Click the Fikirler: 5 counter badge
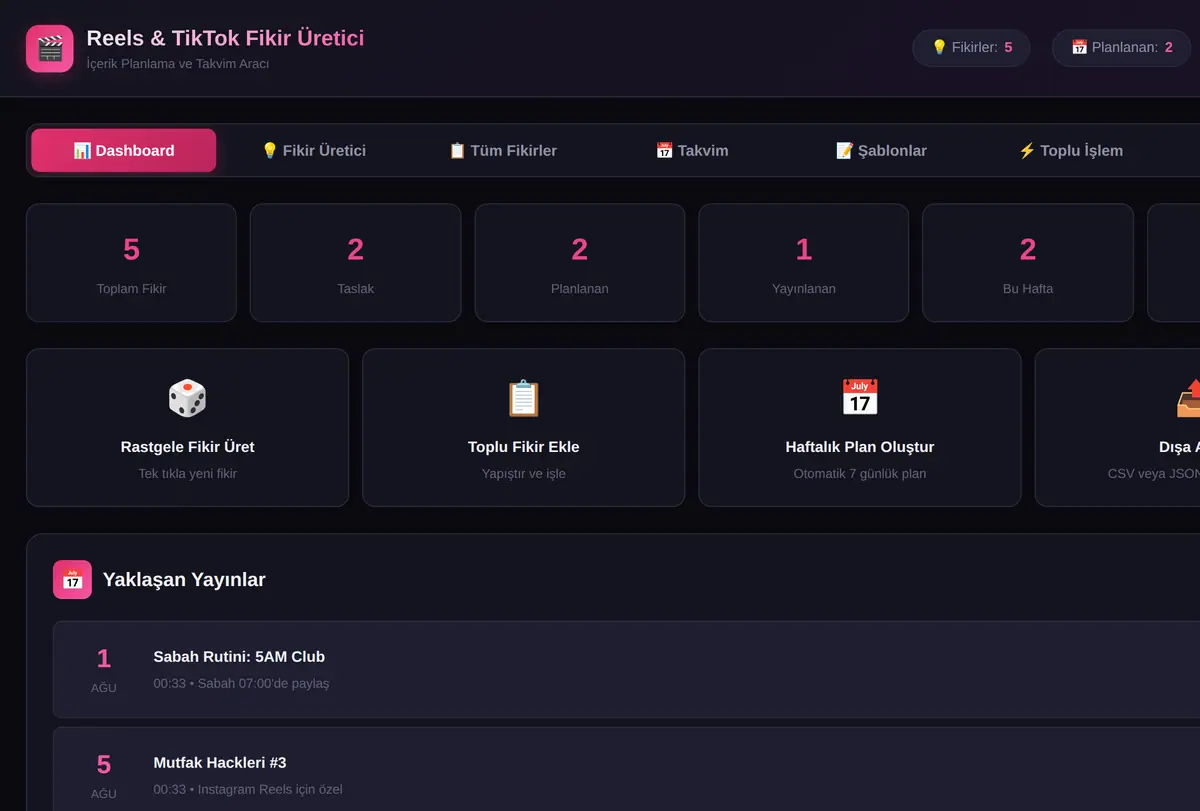 point(971,48)
